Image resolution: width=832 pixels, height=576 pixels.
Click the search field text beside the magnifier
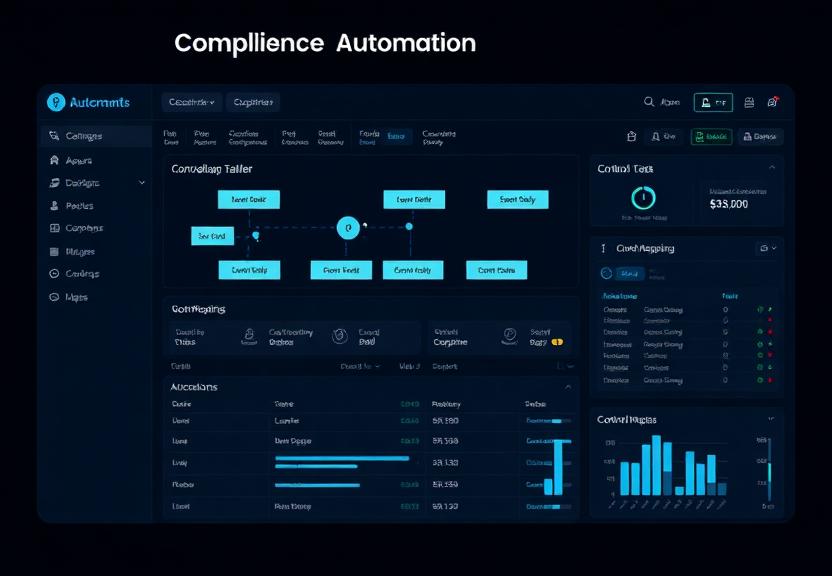(670, 102)
